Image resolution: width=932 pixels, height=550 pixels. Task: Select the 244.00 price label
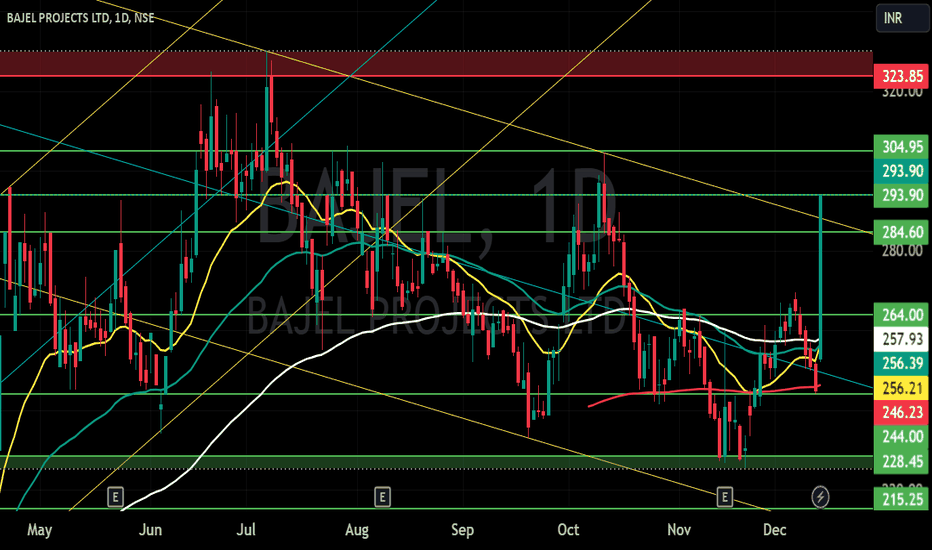(x=901, y=436)
